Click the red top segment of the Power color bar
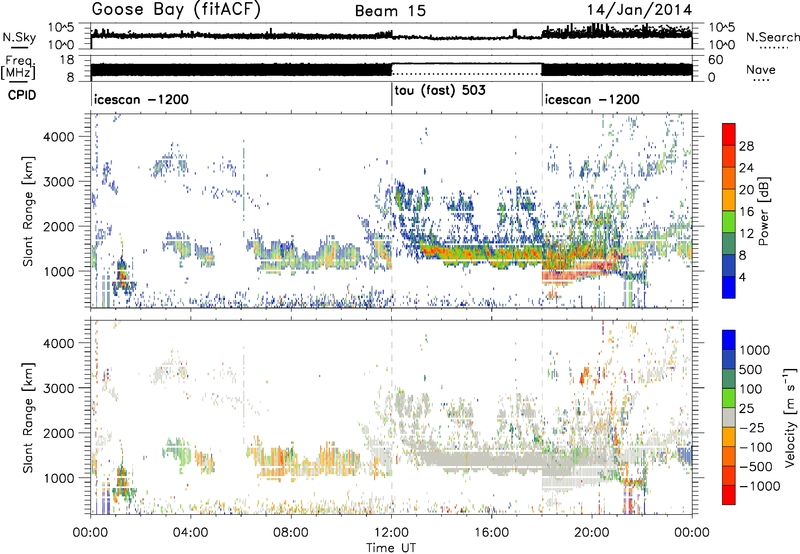800x554 pixels. click(x=729, y=135)
